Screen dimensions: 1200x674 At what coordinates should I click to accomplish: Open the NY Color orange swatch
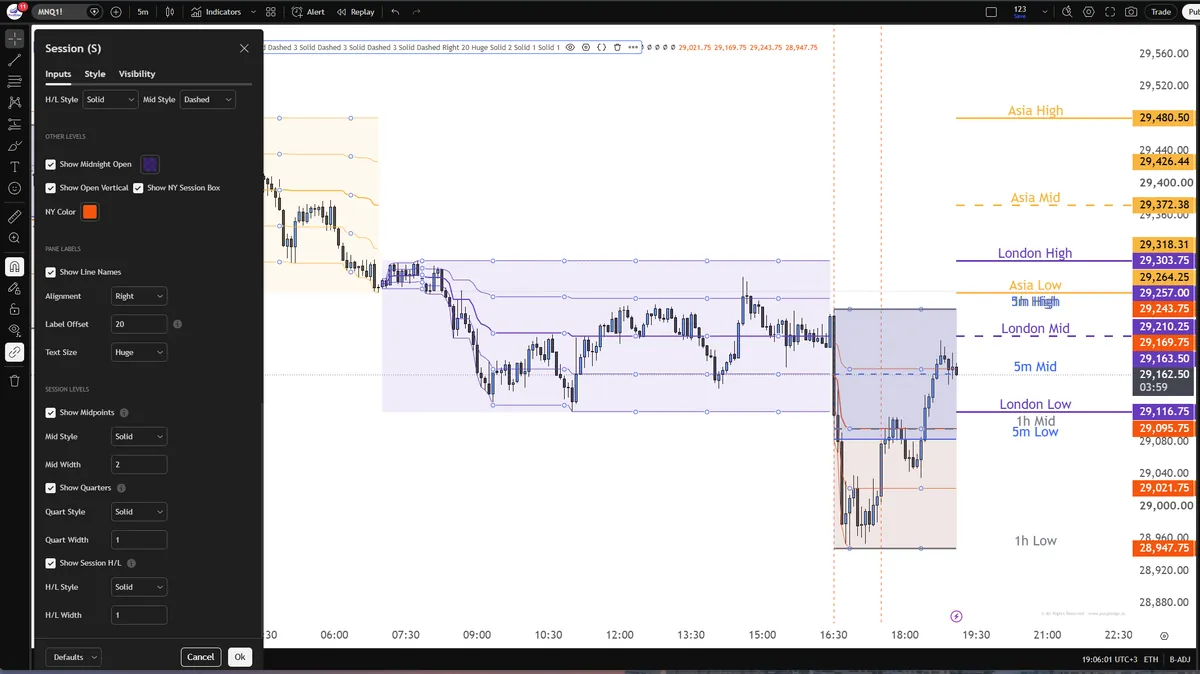[x=90, y=212]
